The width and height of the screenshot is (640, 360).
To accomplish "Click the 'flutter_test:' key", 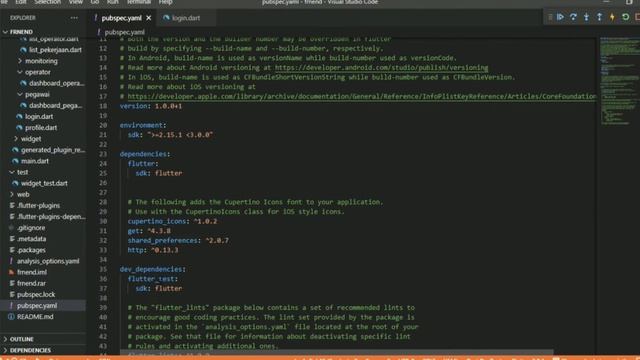I will coord(153,279).
